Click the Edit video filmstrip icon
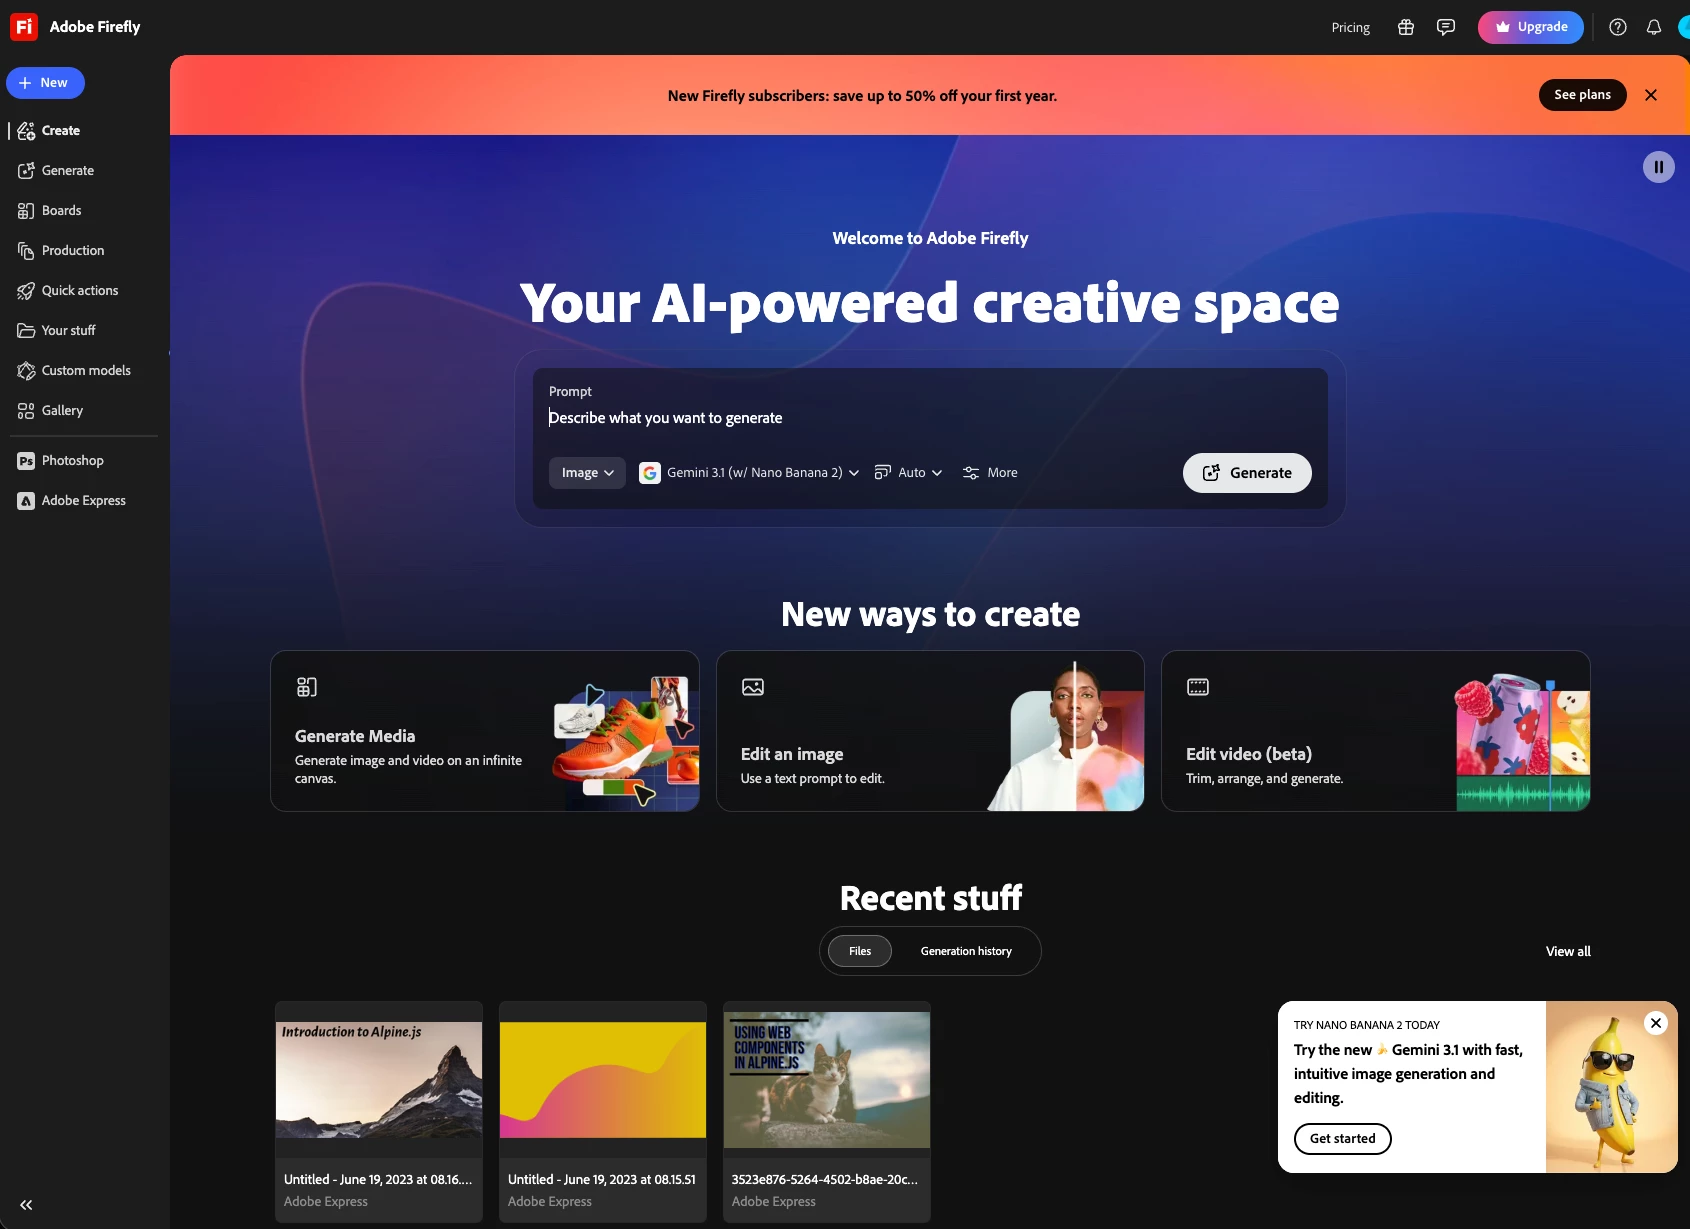The height and width of the screenshot is (1229, 1690). pos(1198,687)
